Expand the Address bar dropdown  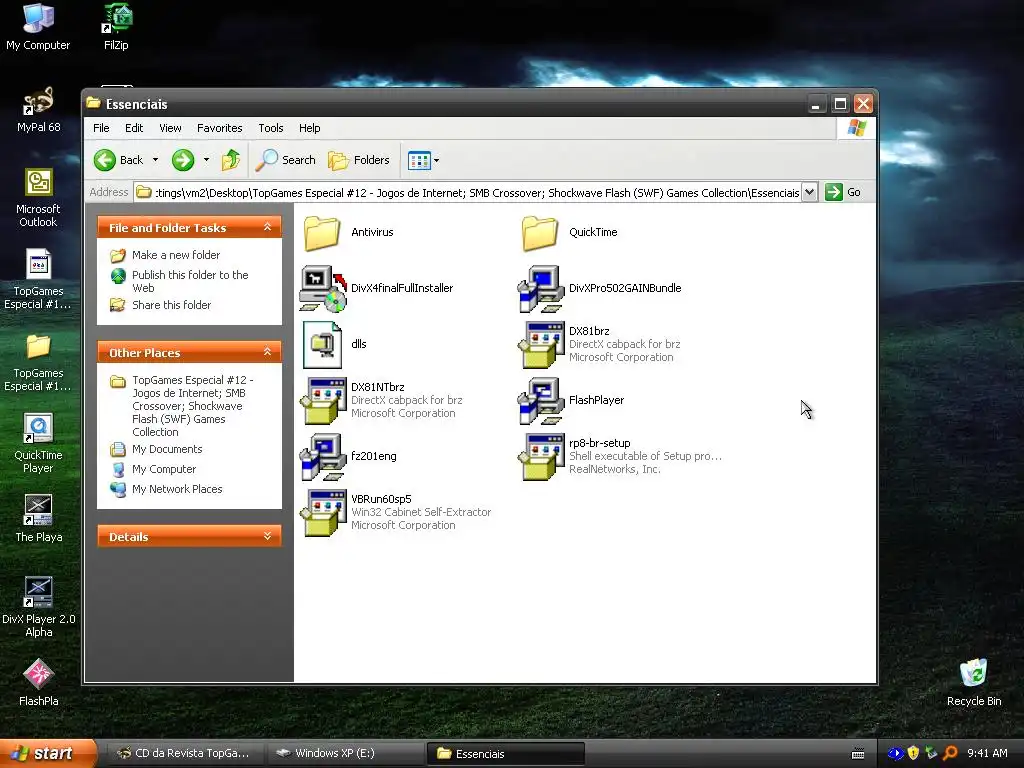pyautogui.click(x=809, y=192)
